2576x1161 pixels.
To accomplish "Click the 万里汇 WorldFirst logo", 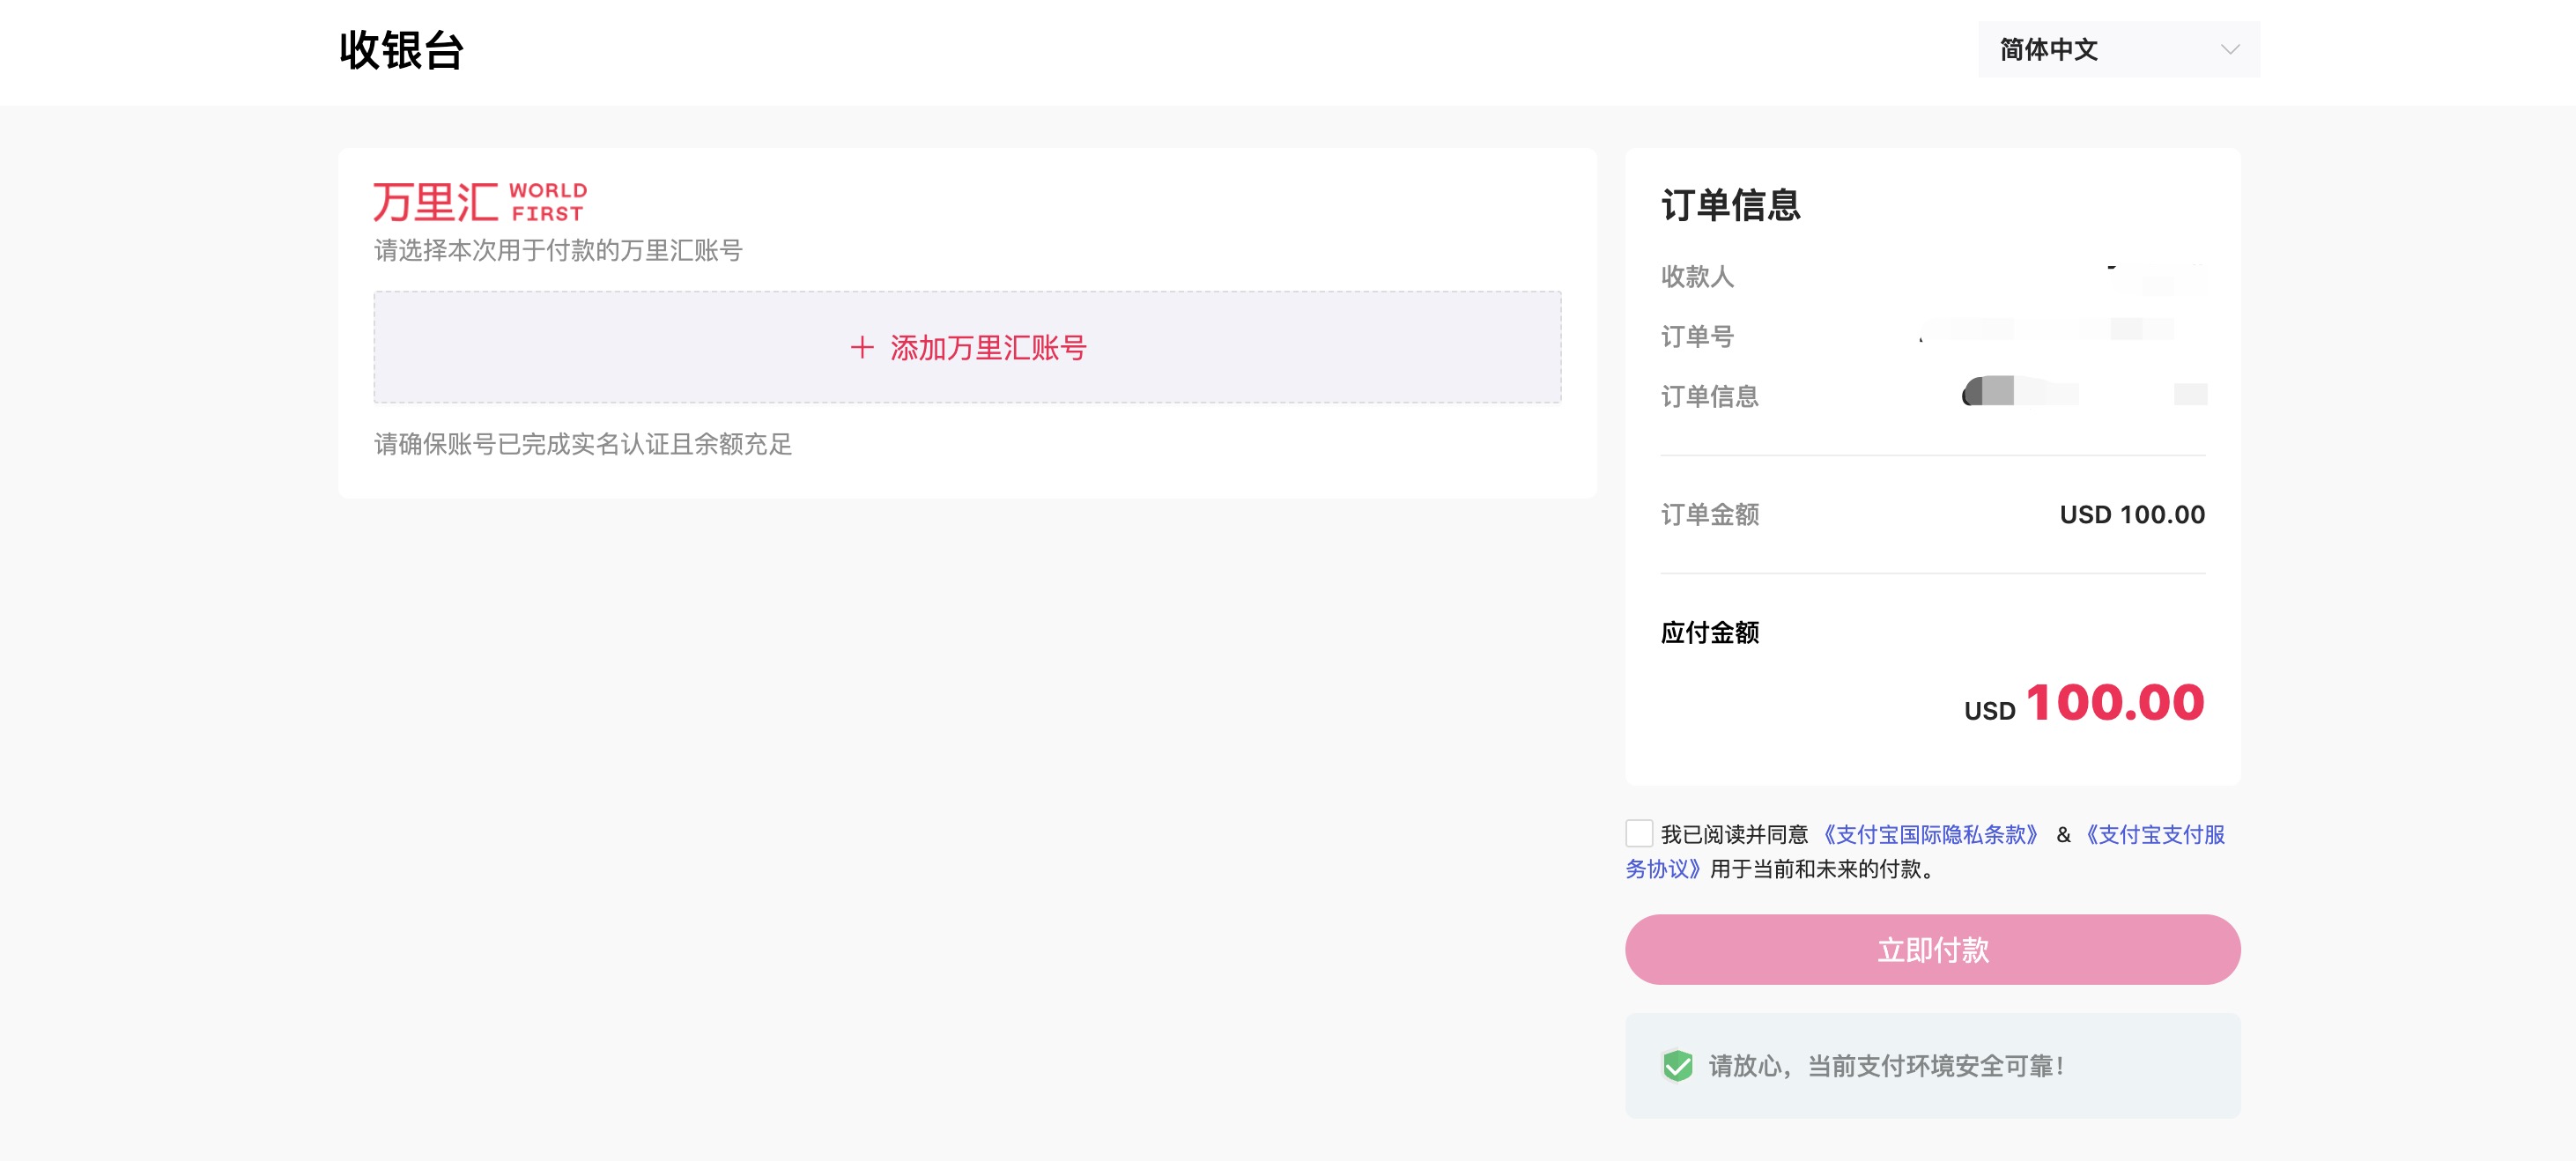I will pyautogui.click(x=480, y=202).
